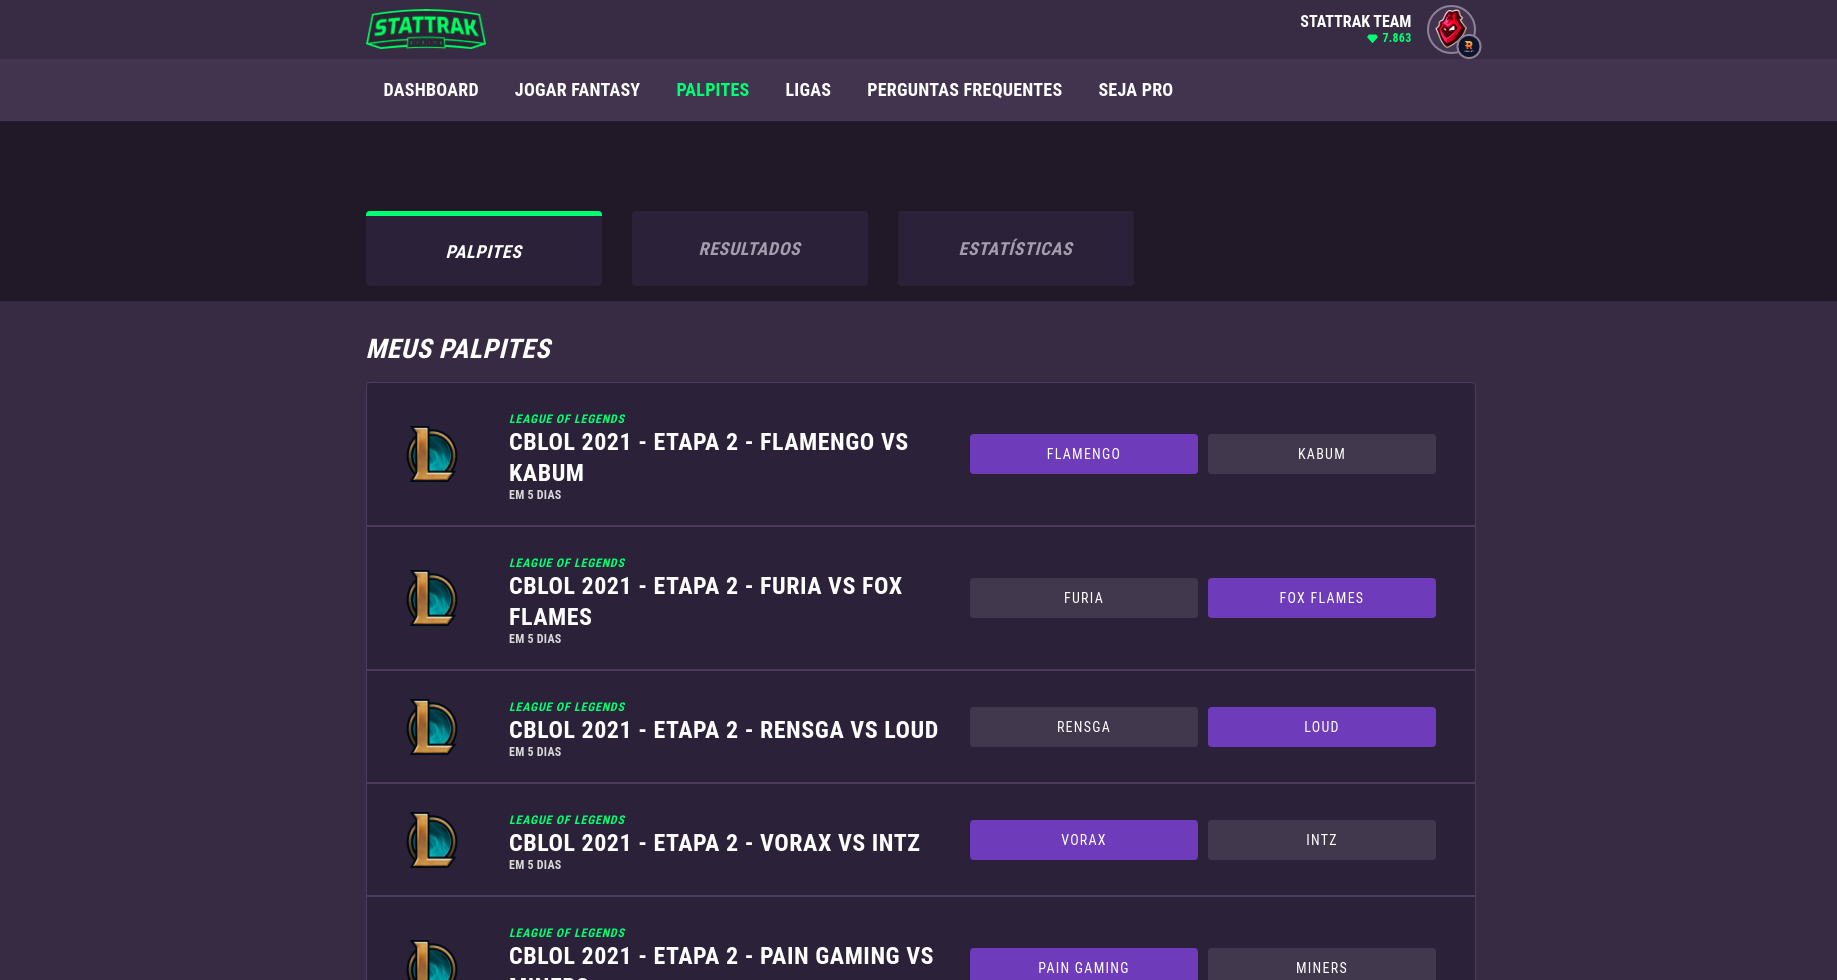This screenshot has height=980, width=1837.
Task: Open the StatTrak Team profile avatar
Action: point(1451,29)
